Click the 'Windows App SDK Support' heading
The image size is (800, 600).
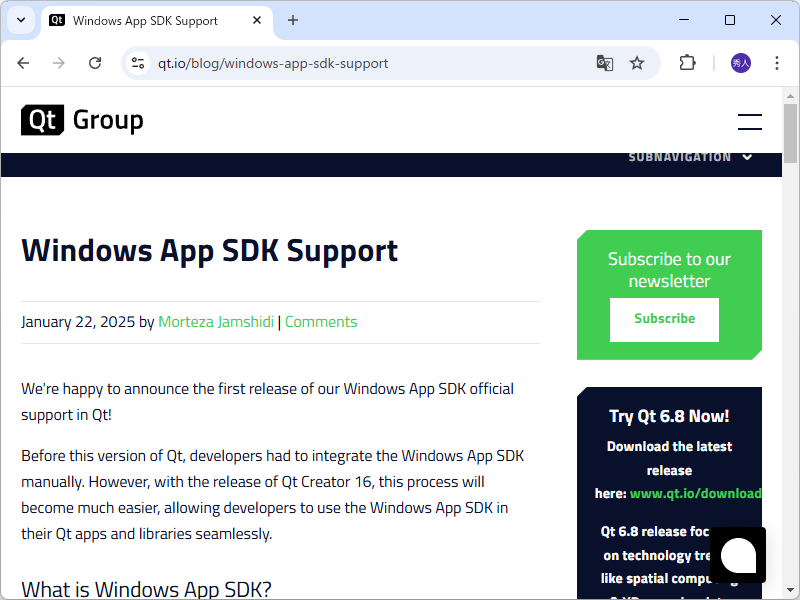209,251
